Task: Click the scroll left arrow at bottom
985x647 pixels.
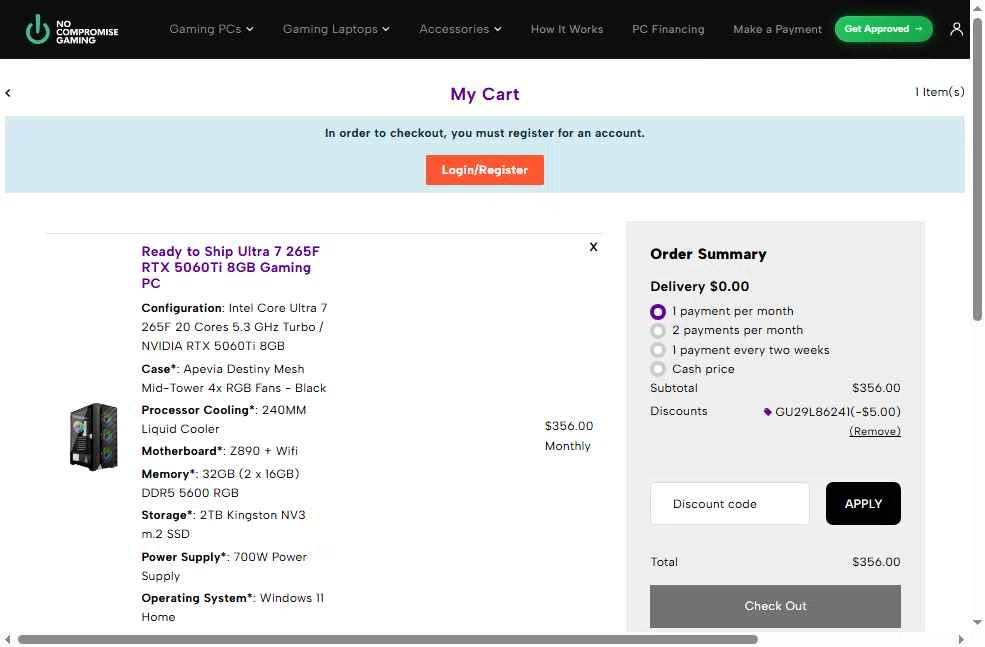Action: click(8, 639)
